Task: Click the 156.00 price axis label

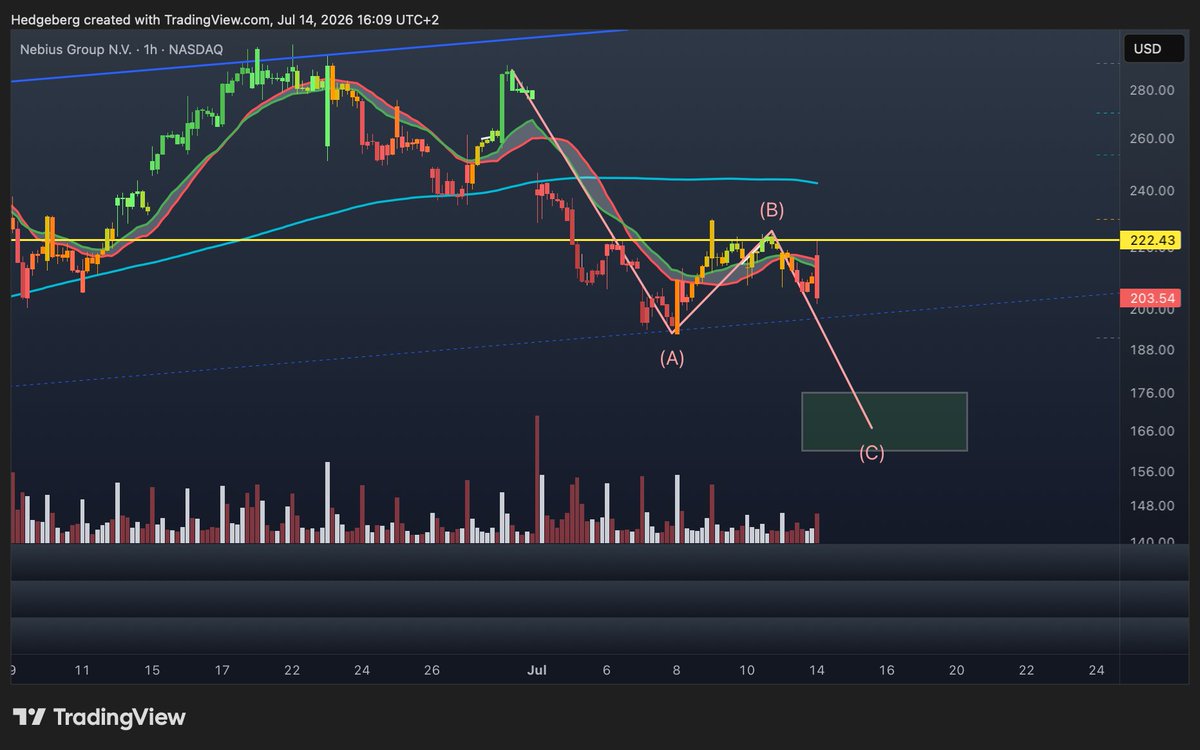Action: (x=1151, y=471)
